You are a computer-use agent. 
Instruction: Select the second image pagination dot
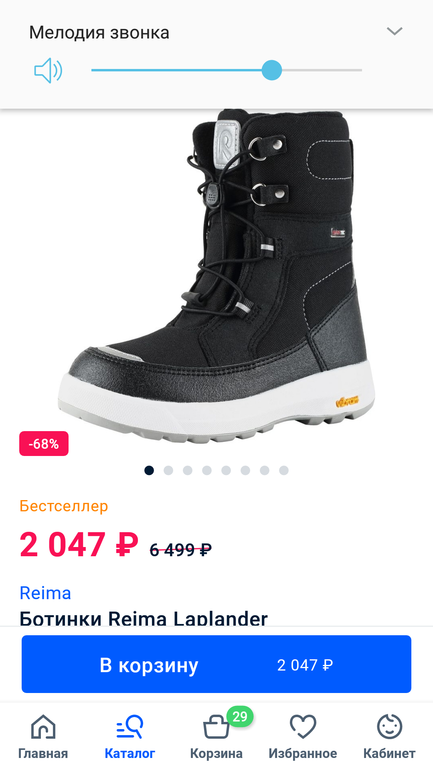click(168, 470)
